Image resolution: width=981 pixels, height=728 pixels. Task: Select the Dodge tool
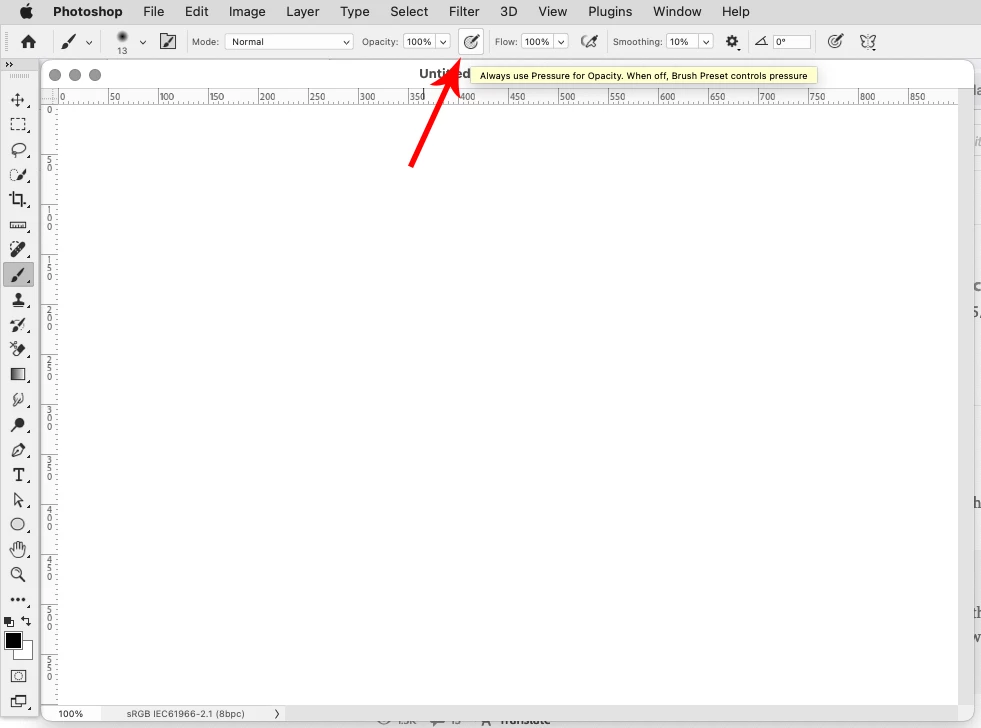[18, 425]
